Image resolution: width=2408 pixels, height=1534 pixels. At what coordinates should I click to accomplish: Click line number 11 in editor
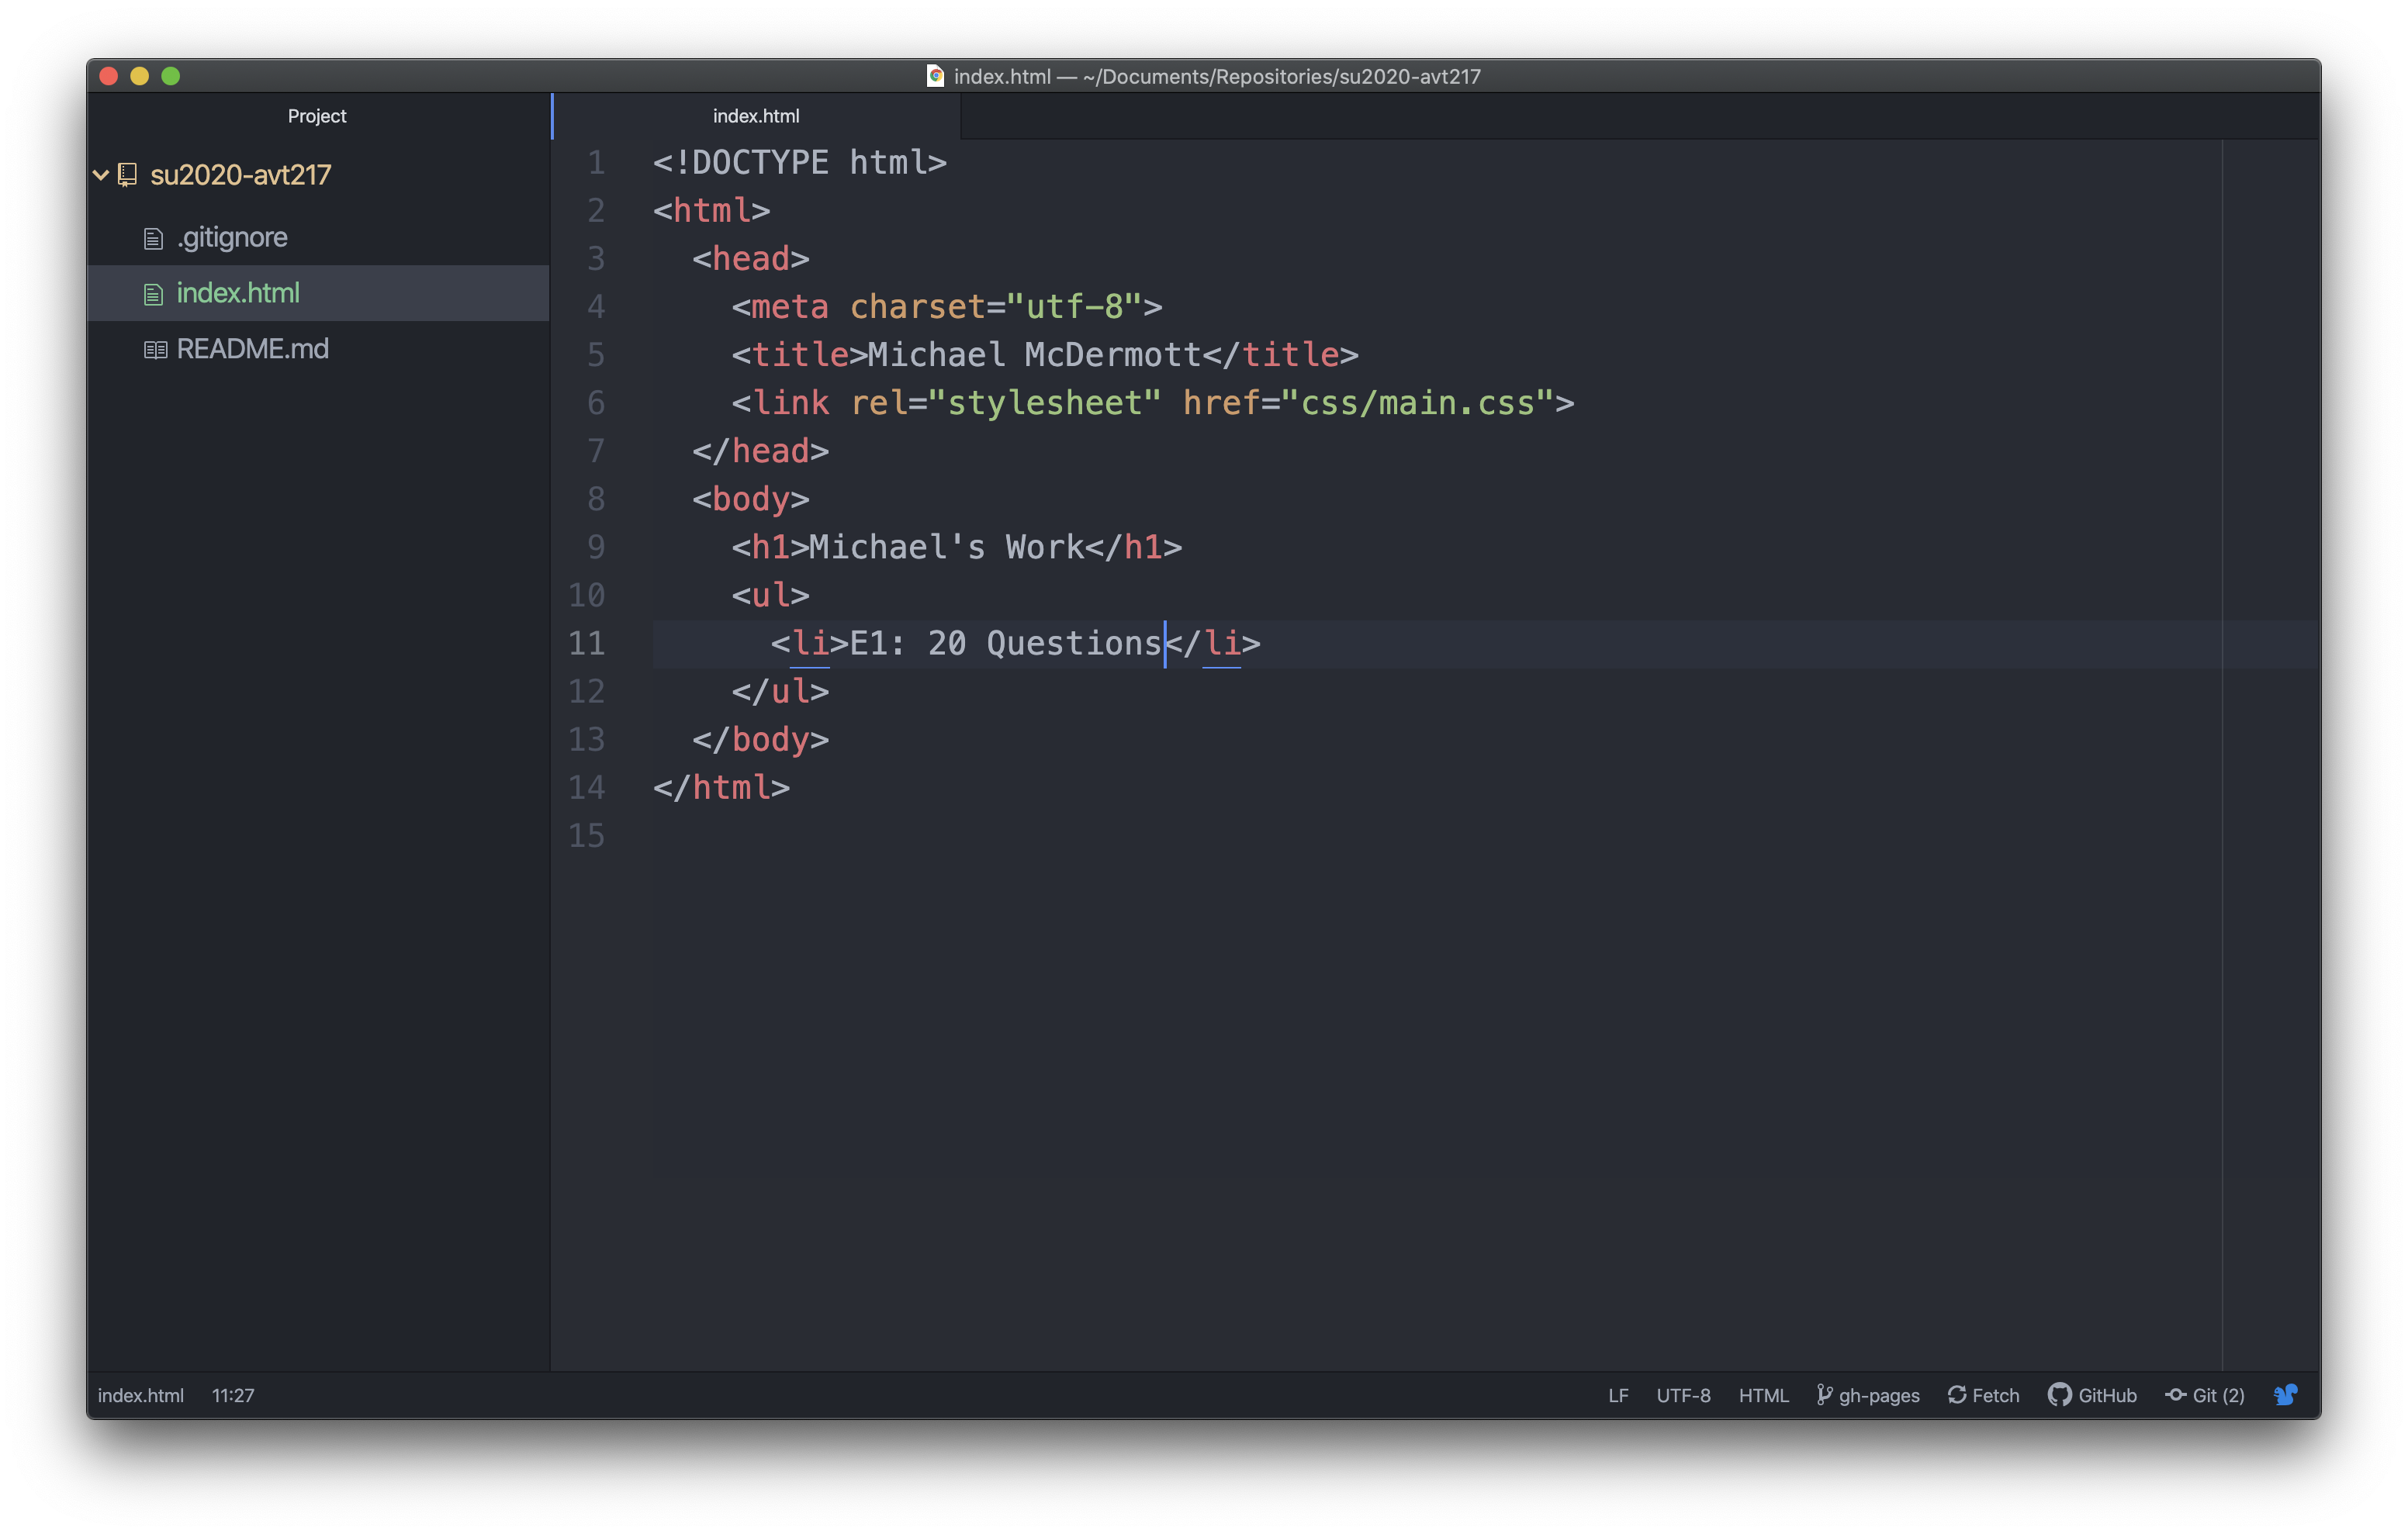coord(590,642)
